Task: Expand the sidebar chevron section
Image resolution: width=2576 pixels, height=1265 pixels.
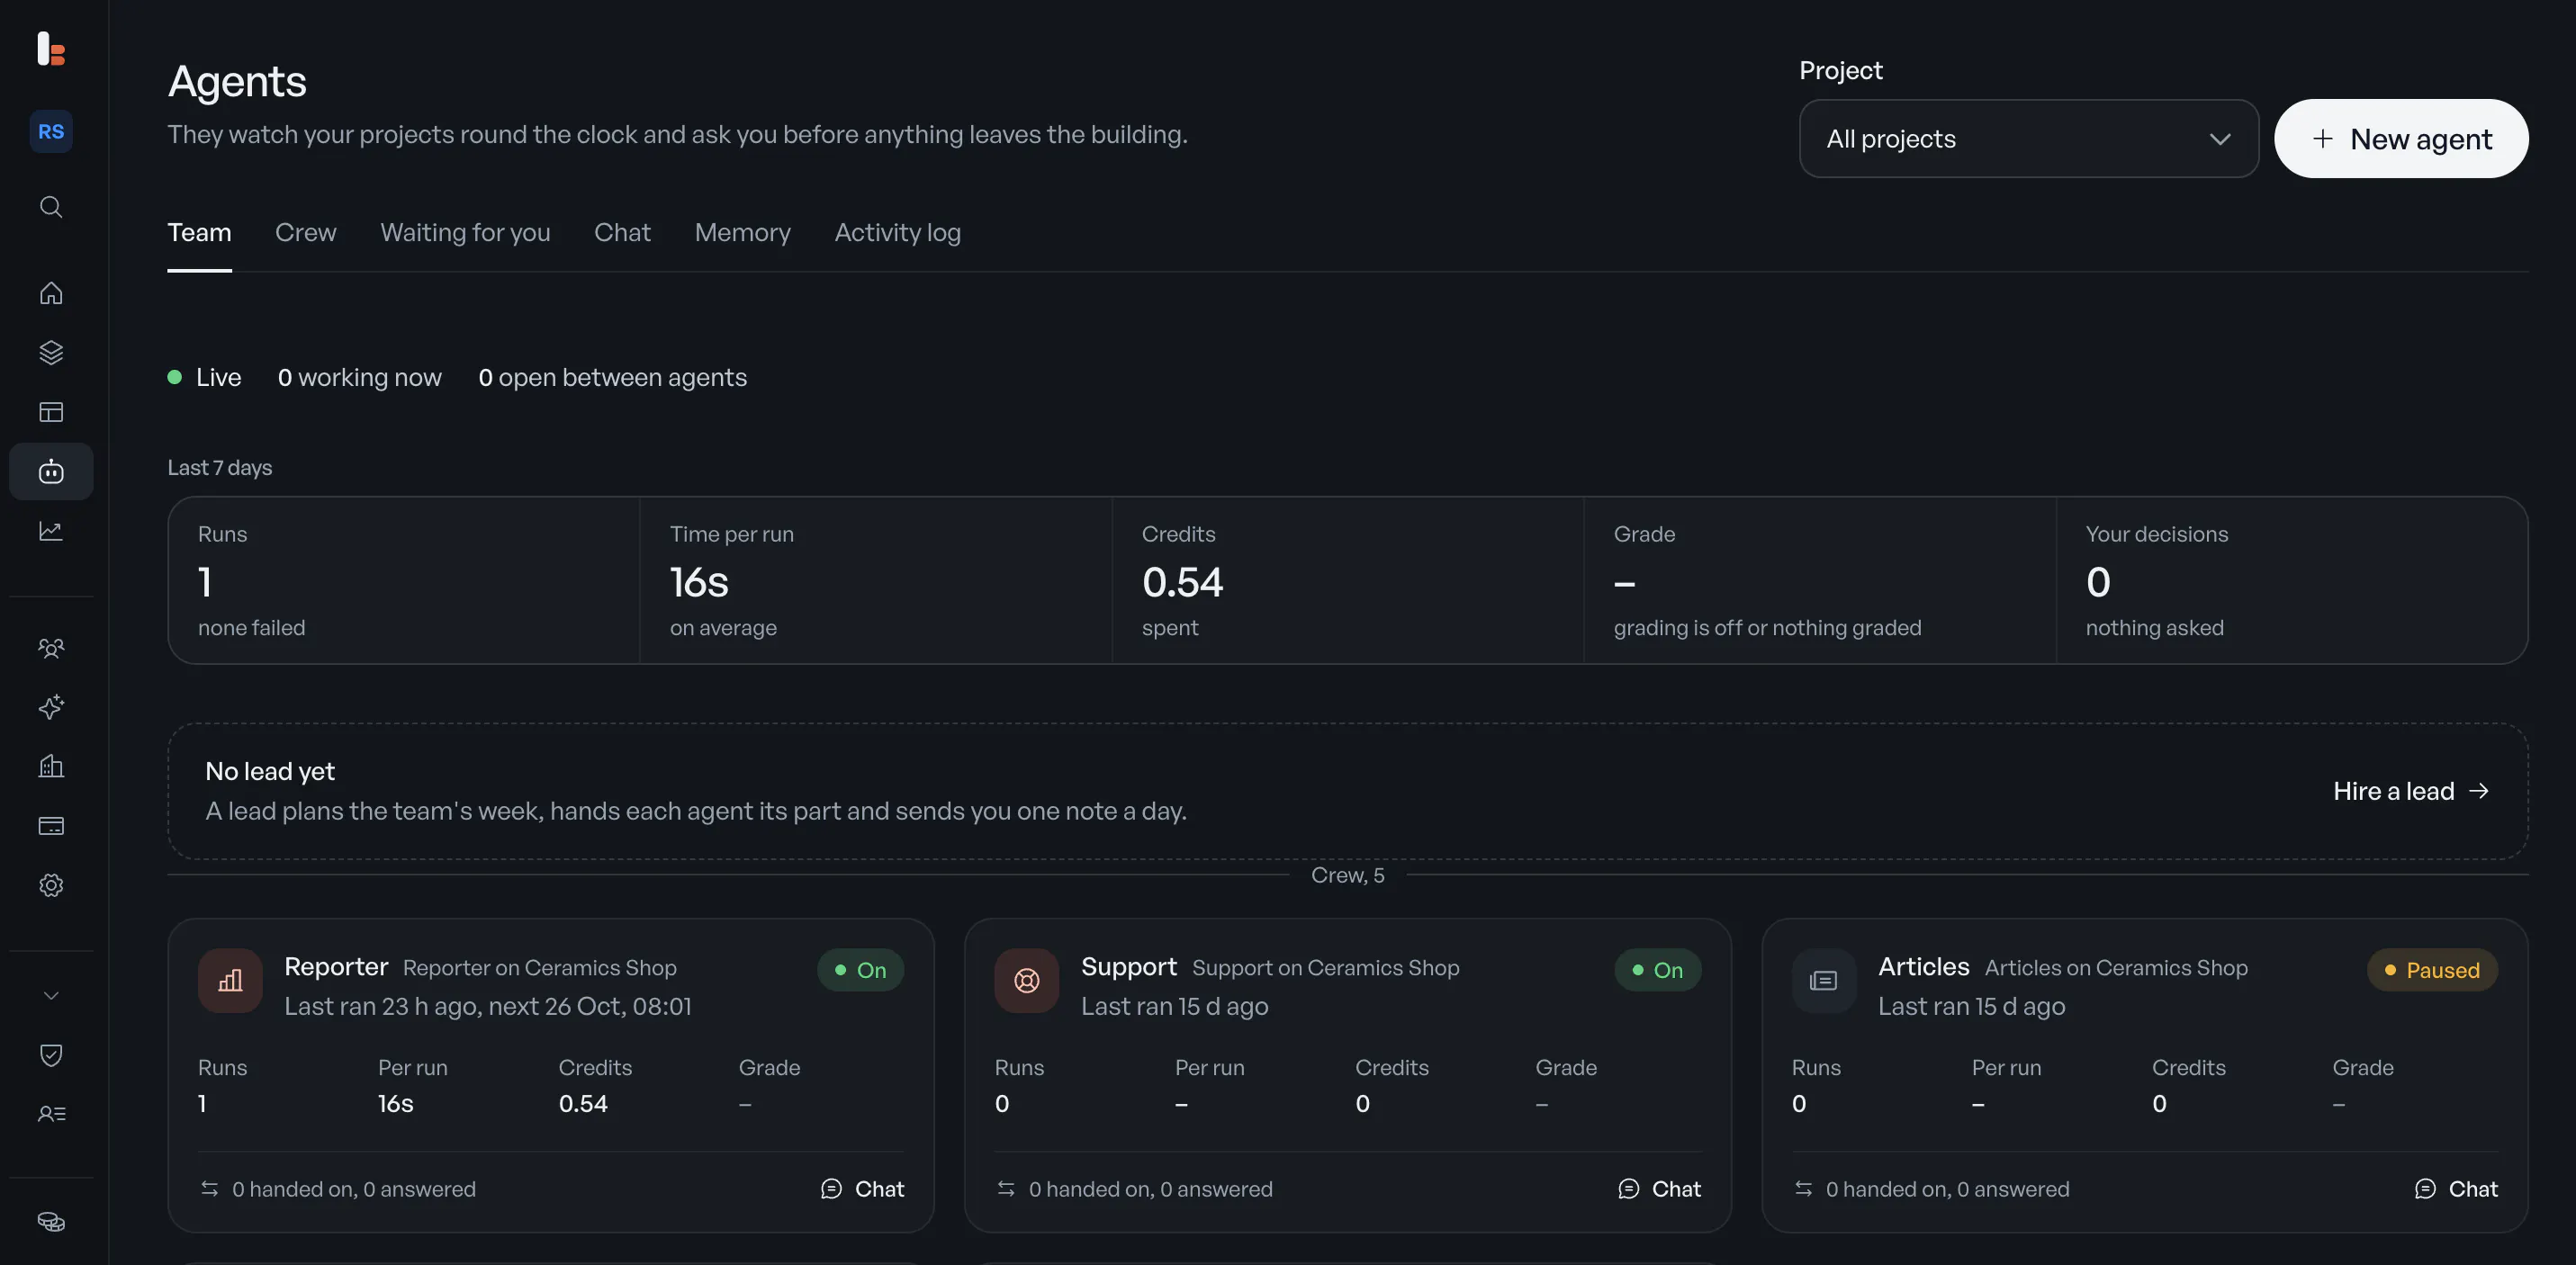Action: 51,996
